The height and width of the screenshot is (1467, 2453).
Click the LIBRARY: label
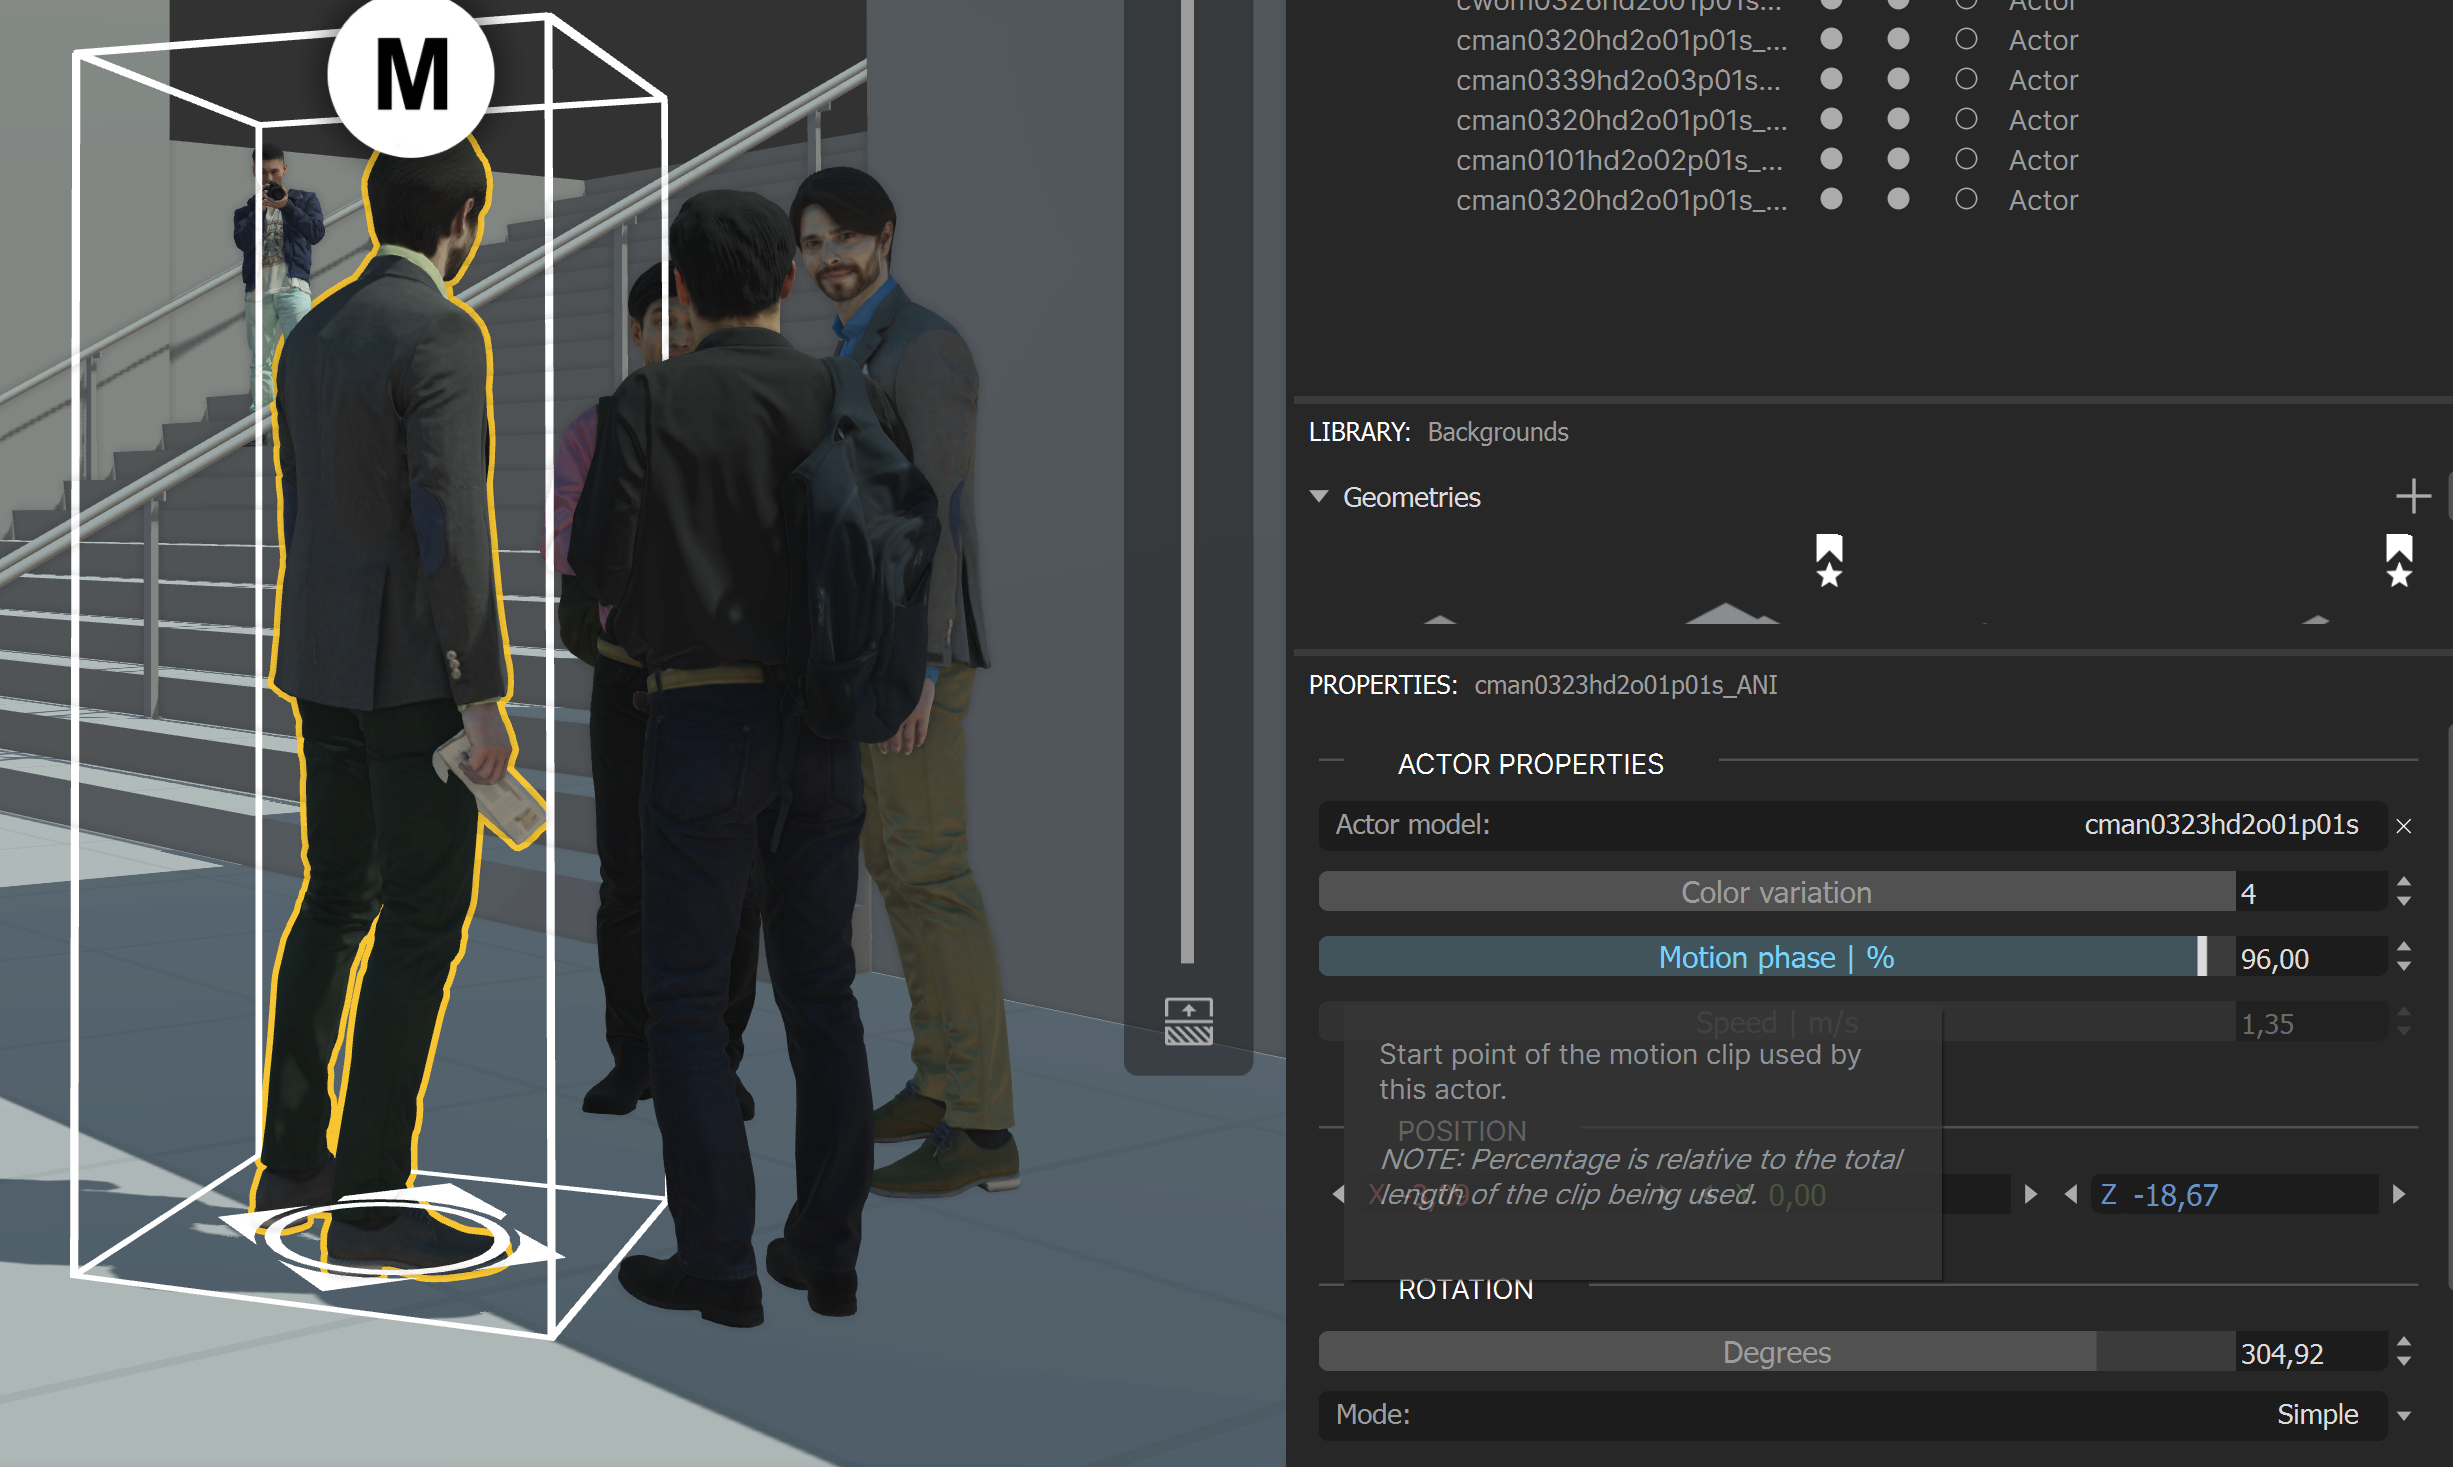1359,432
